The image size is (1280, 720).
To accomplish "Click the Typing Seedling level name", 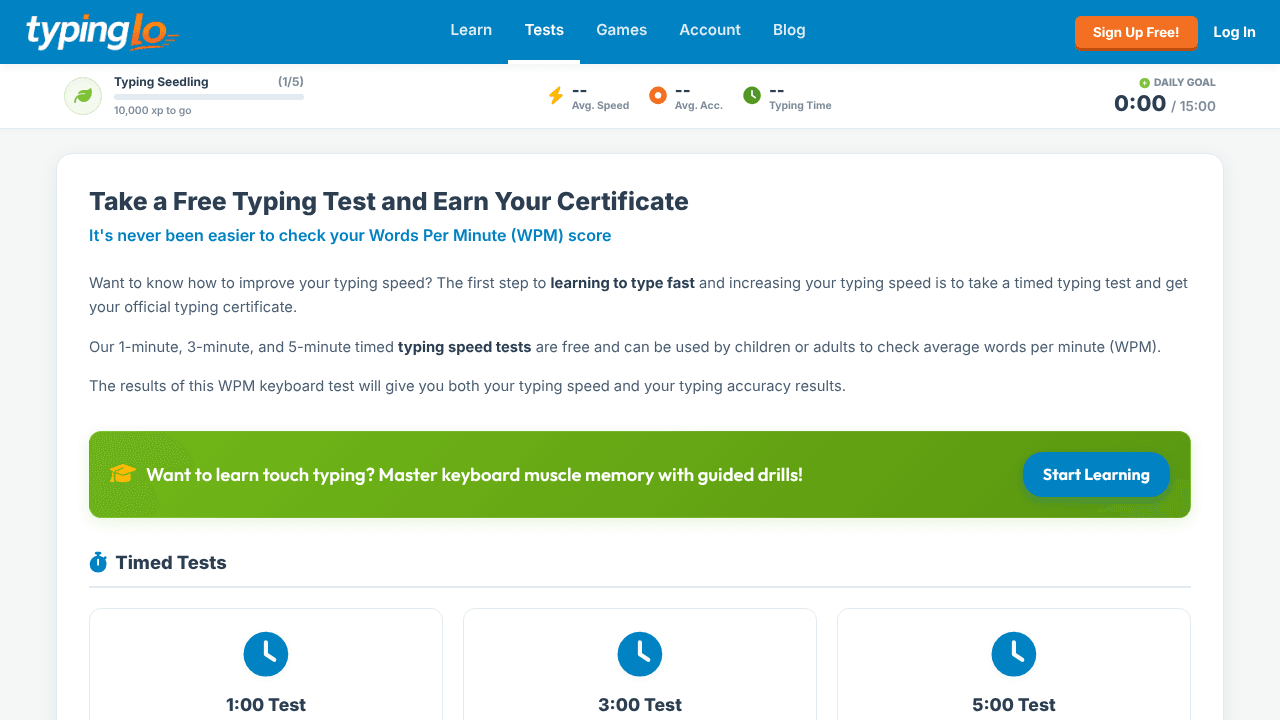I will click(161, 82).
